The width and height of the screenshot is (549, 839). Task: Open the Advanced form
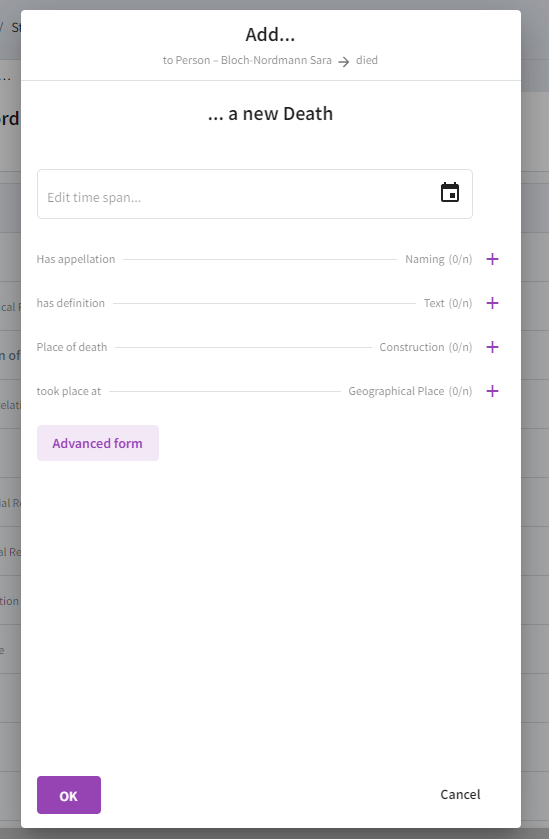point(98,443)
